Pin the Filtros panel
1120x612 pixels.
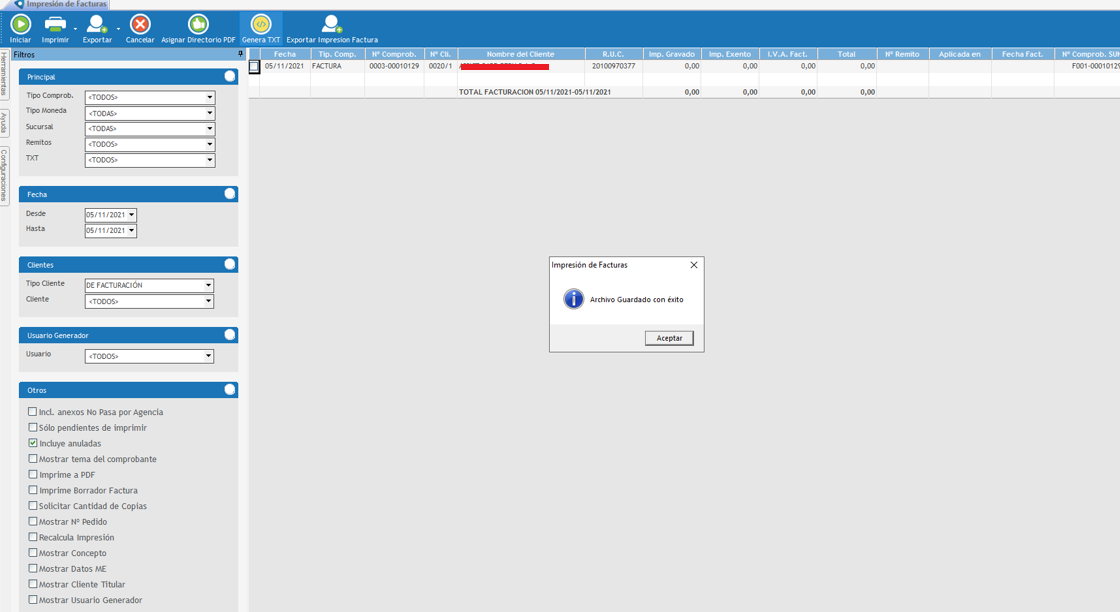point(240,54)
